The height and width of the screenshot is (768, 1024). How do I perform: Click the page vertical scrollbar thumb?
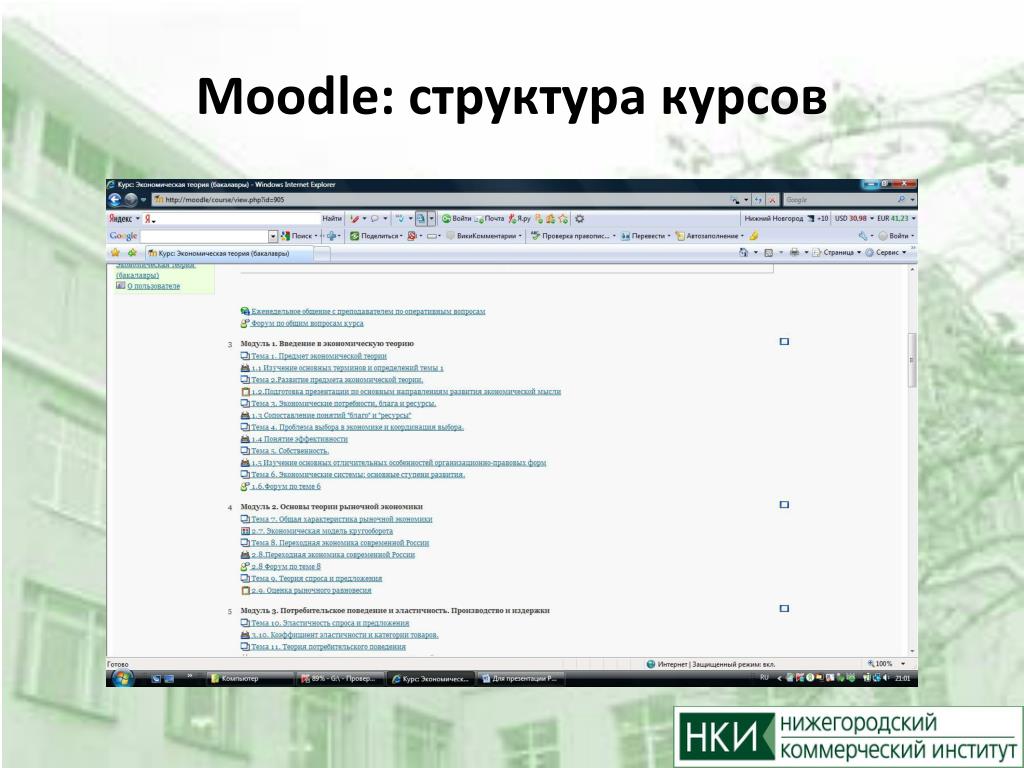click(x=912, y=360)
